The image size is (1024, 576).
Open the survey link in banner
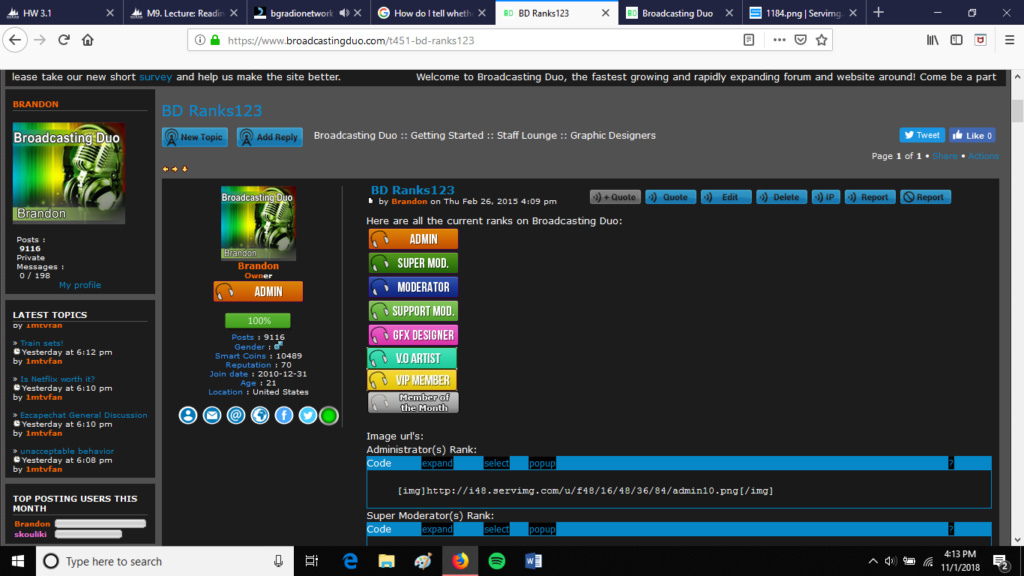click(x=155, y=76)
